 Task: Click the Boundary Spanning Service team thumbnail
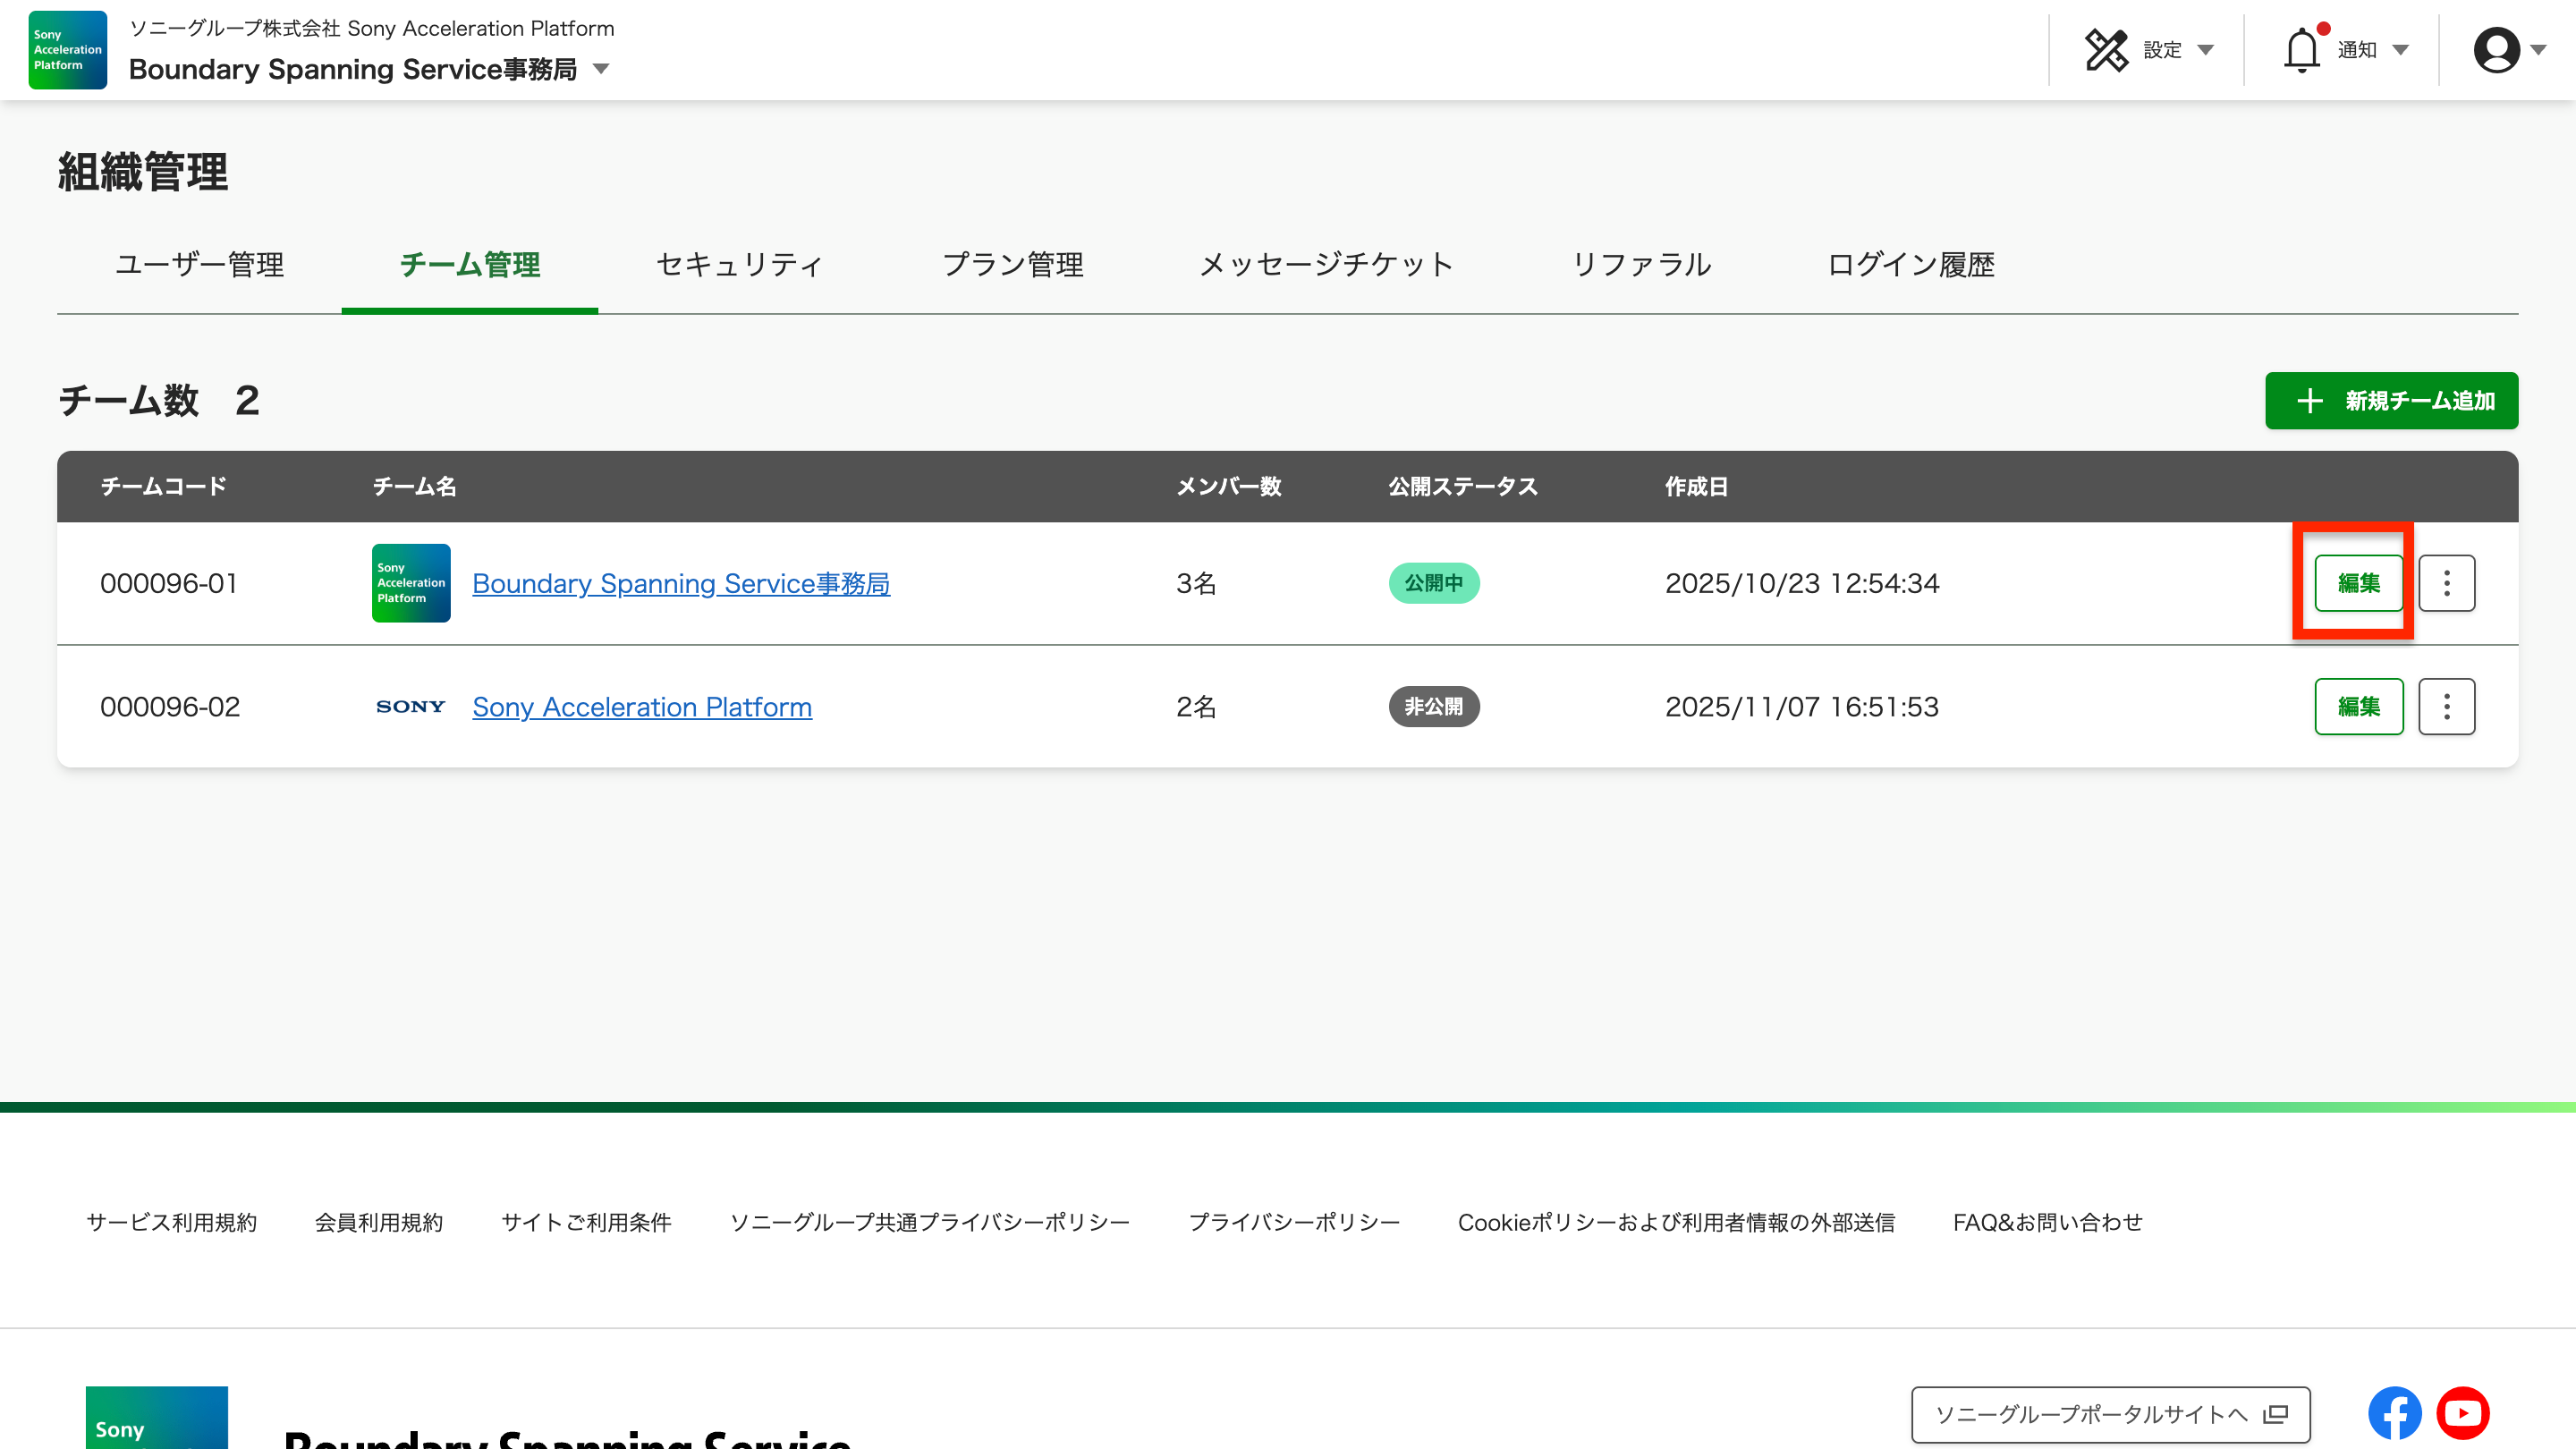pos(410,583)
